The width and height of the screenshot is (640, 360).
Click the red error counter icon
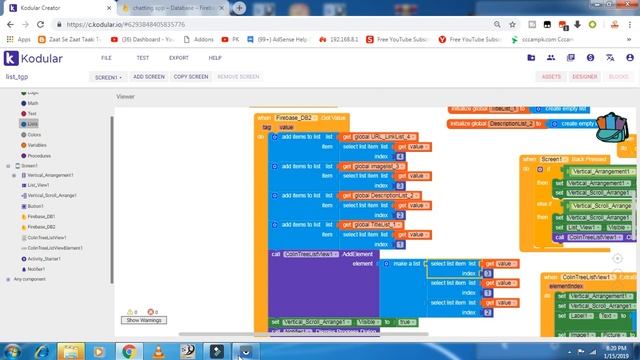pyautogui.click(x=152, y=312)
